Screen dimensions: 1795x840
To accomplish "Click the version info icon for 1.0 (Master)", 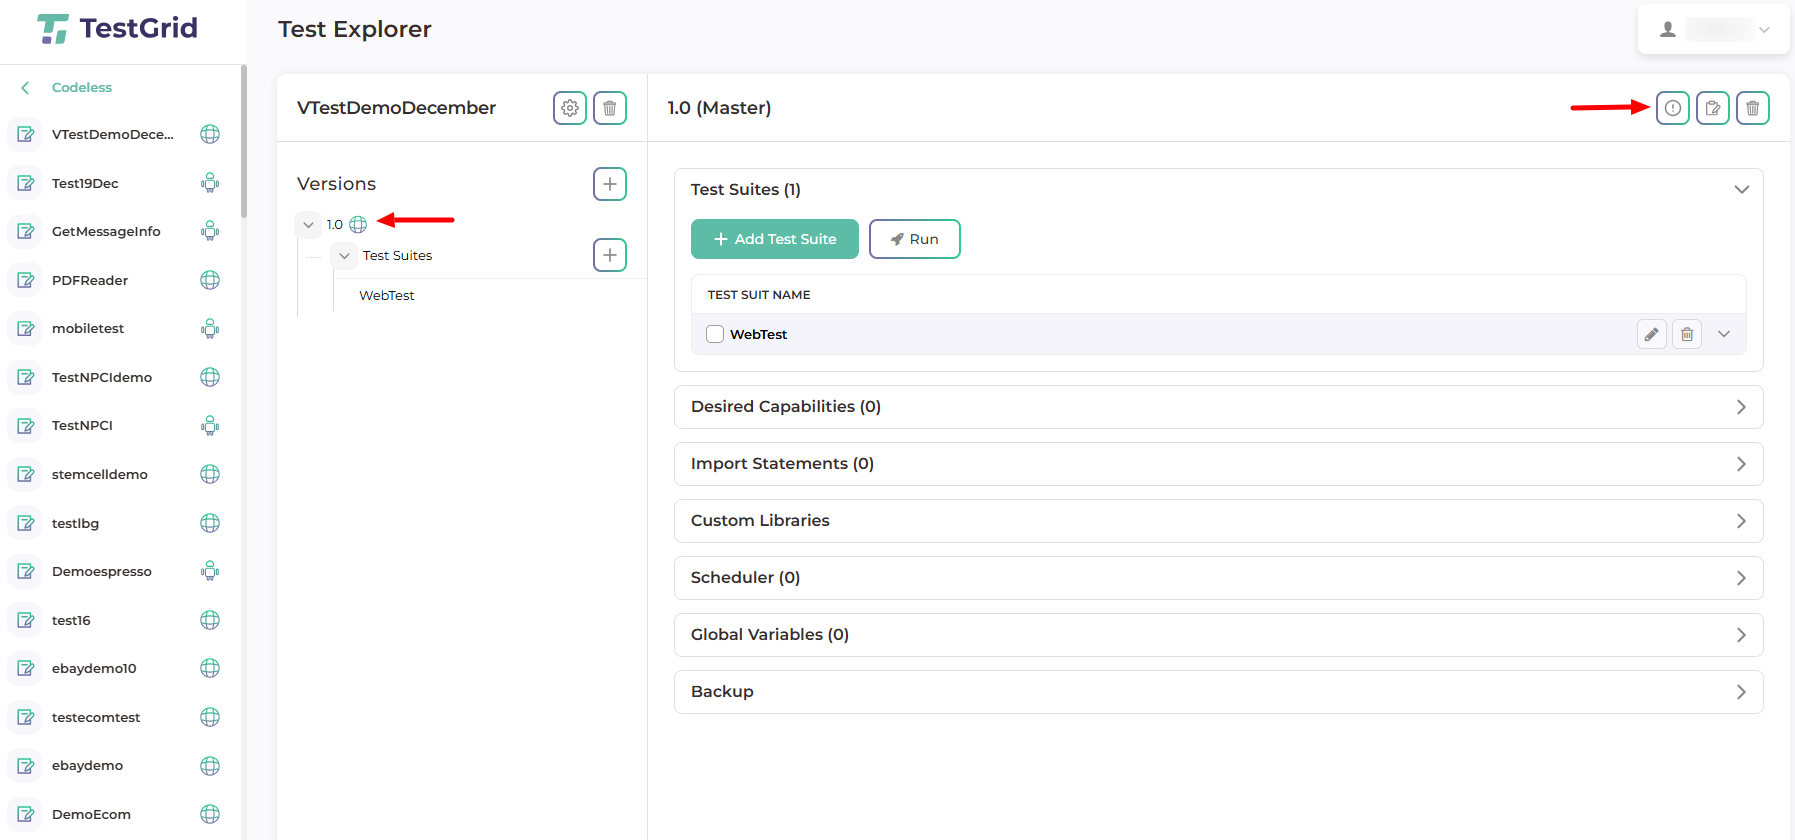I will (1672, 108).
